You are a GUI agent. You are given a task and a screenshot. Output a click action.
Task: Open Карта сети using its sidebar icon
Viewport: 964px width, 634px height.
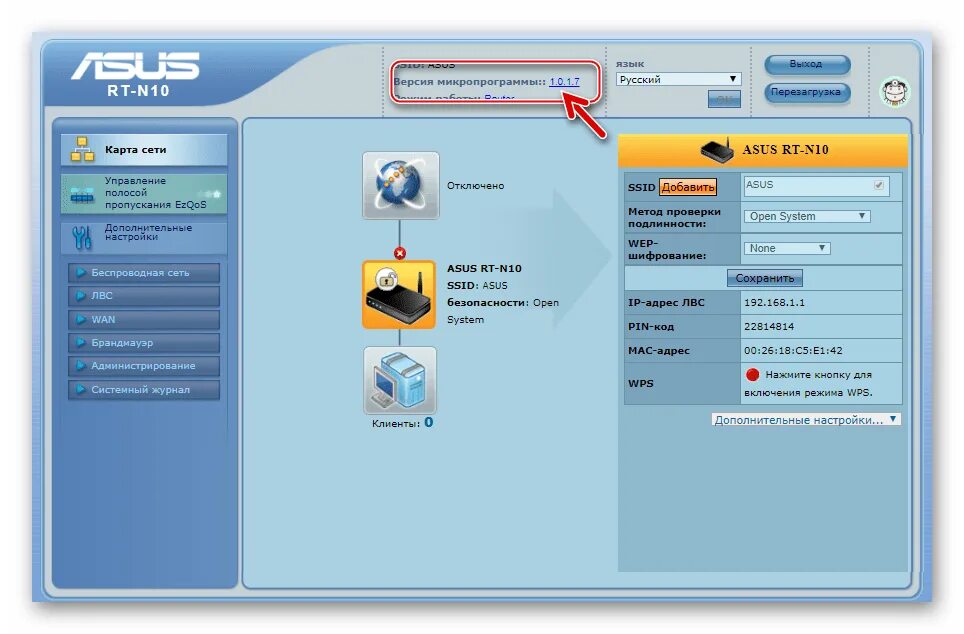(x=84, y=146)
